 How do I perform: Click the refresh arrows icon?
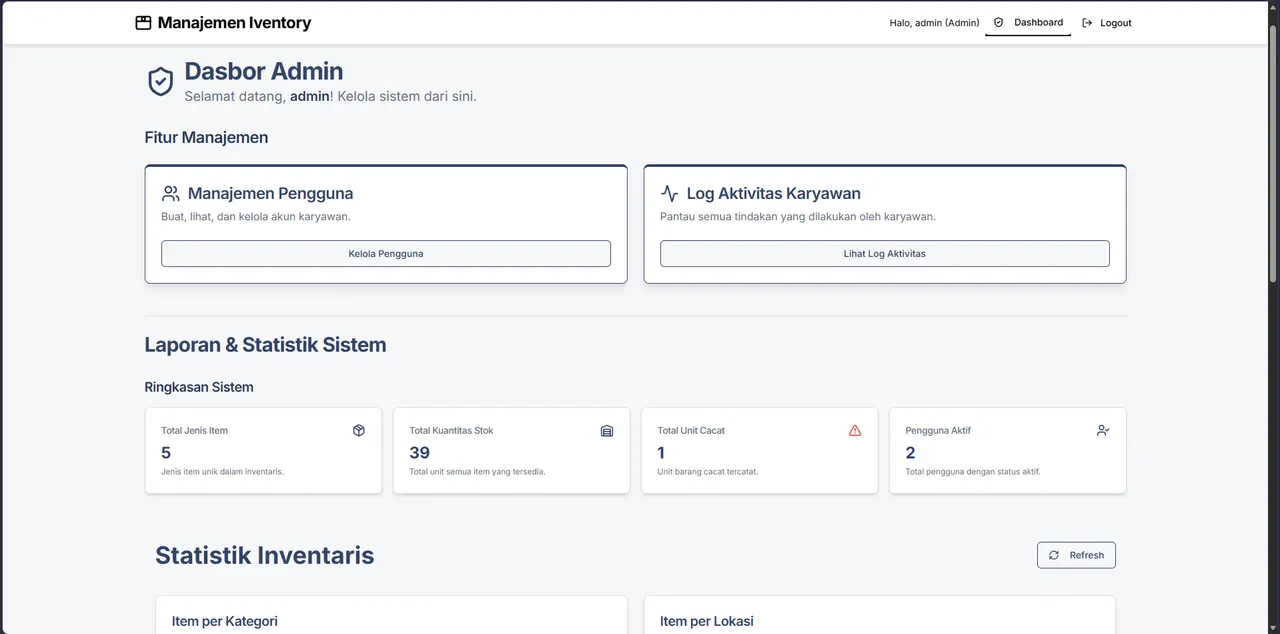1054,555
